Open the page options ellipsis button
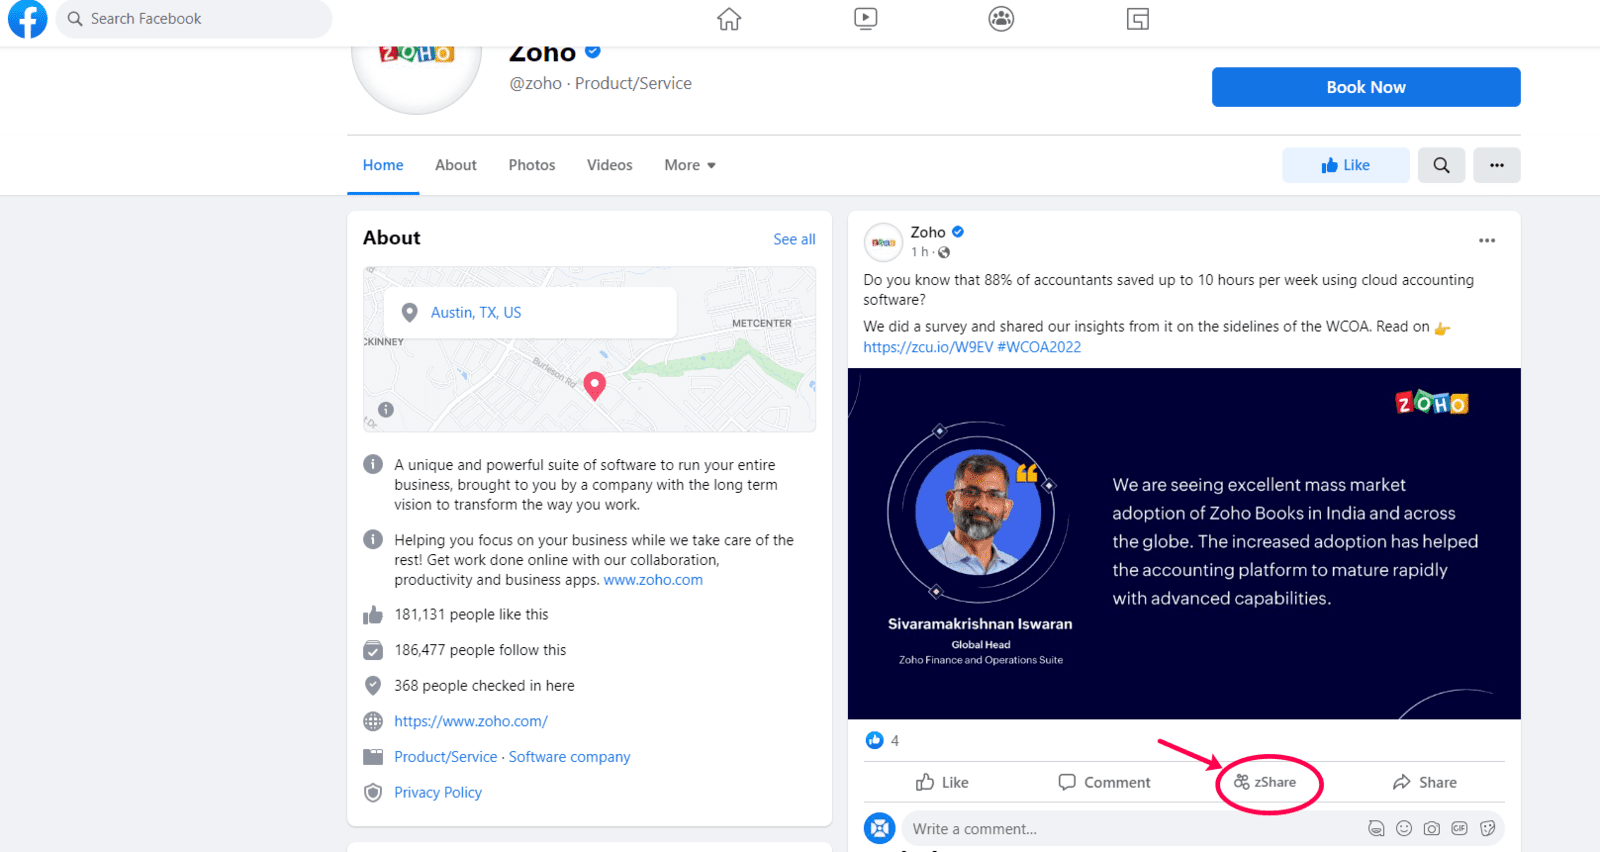The height and width of the screenshot is (852, 1600). coord(1497,165)
